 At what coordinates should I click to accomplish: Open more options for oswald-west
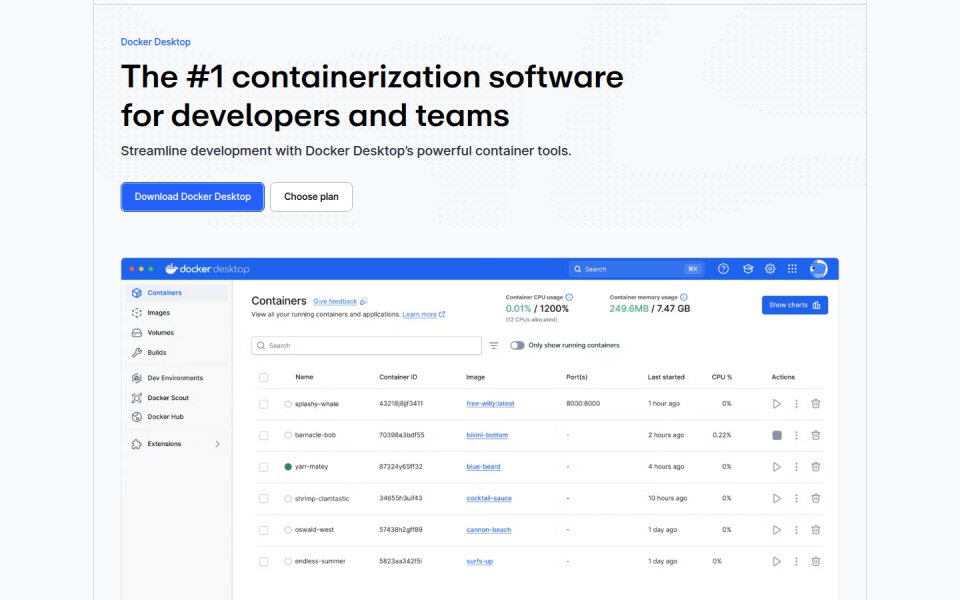click(796, 530)
